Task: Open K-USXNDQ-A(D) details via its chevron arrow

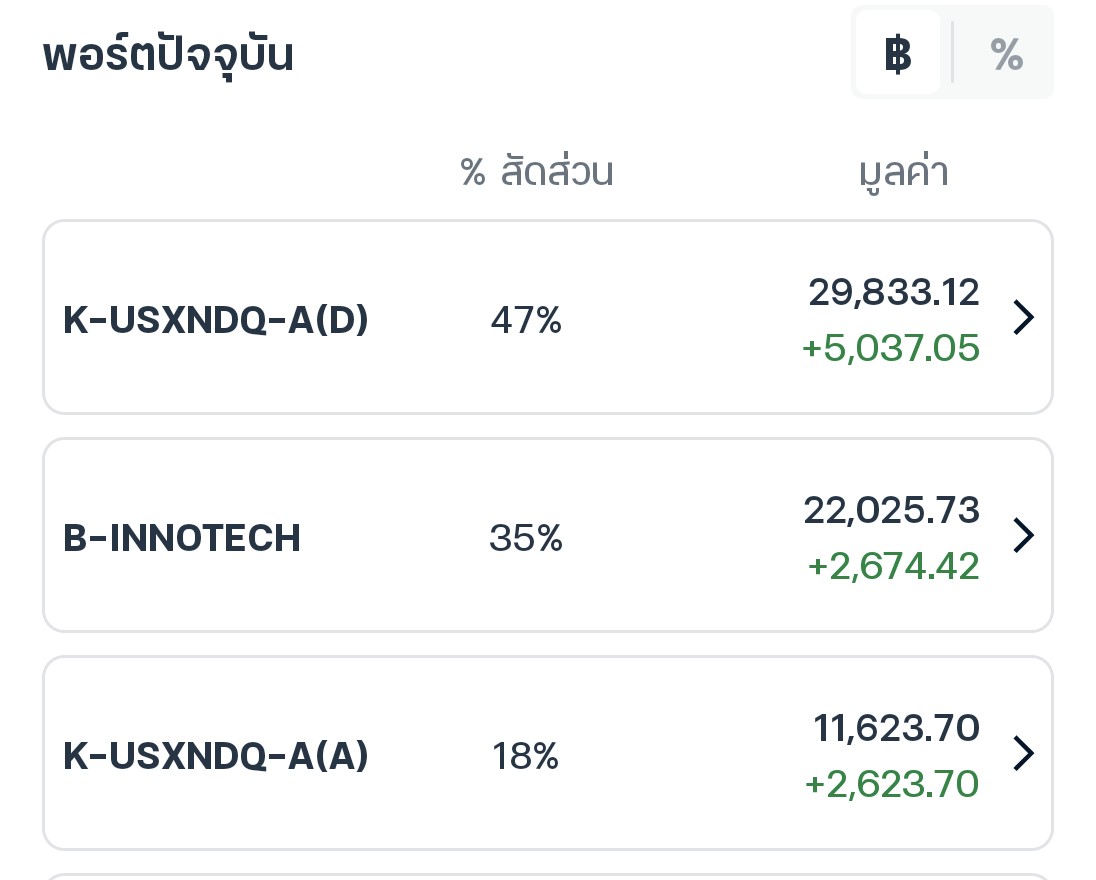Action: (1023, 318)
